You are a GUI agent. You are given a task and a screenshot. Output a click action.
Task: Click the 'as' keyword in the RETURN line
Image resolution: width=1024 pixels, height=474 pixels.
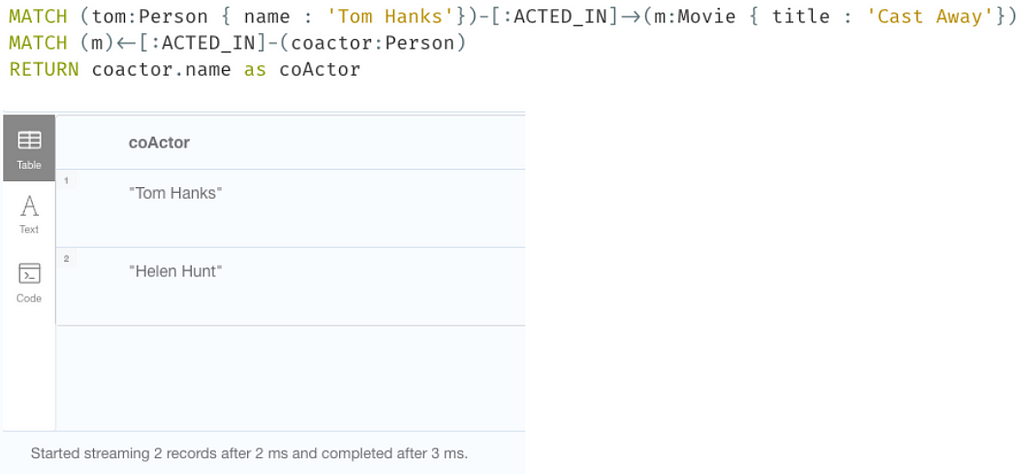tap(255, 69)
